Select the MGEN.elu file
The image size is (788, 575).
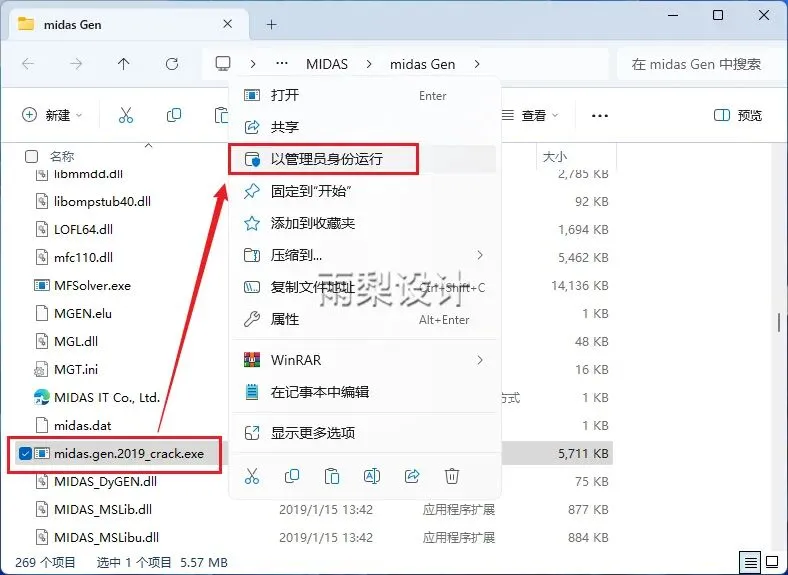point(83,314)
